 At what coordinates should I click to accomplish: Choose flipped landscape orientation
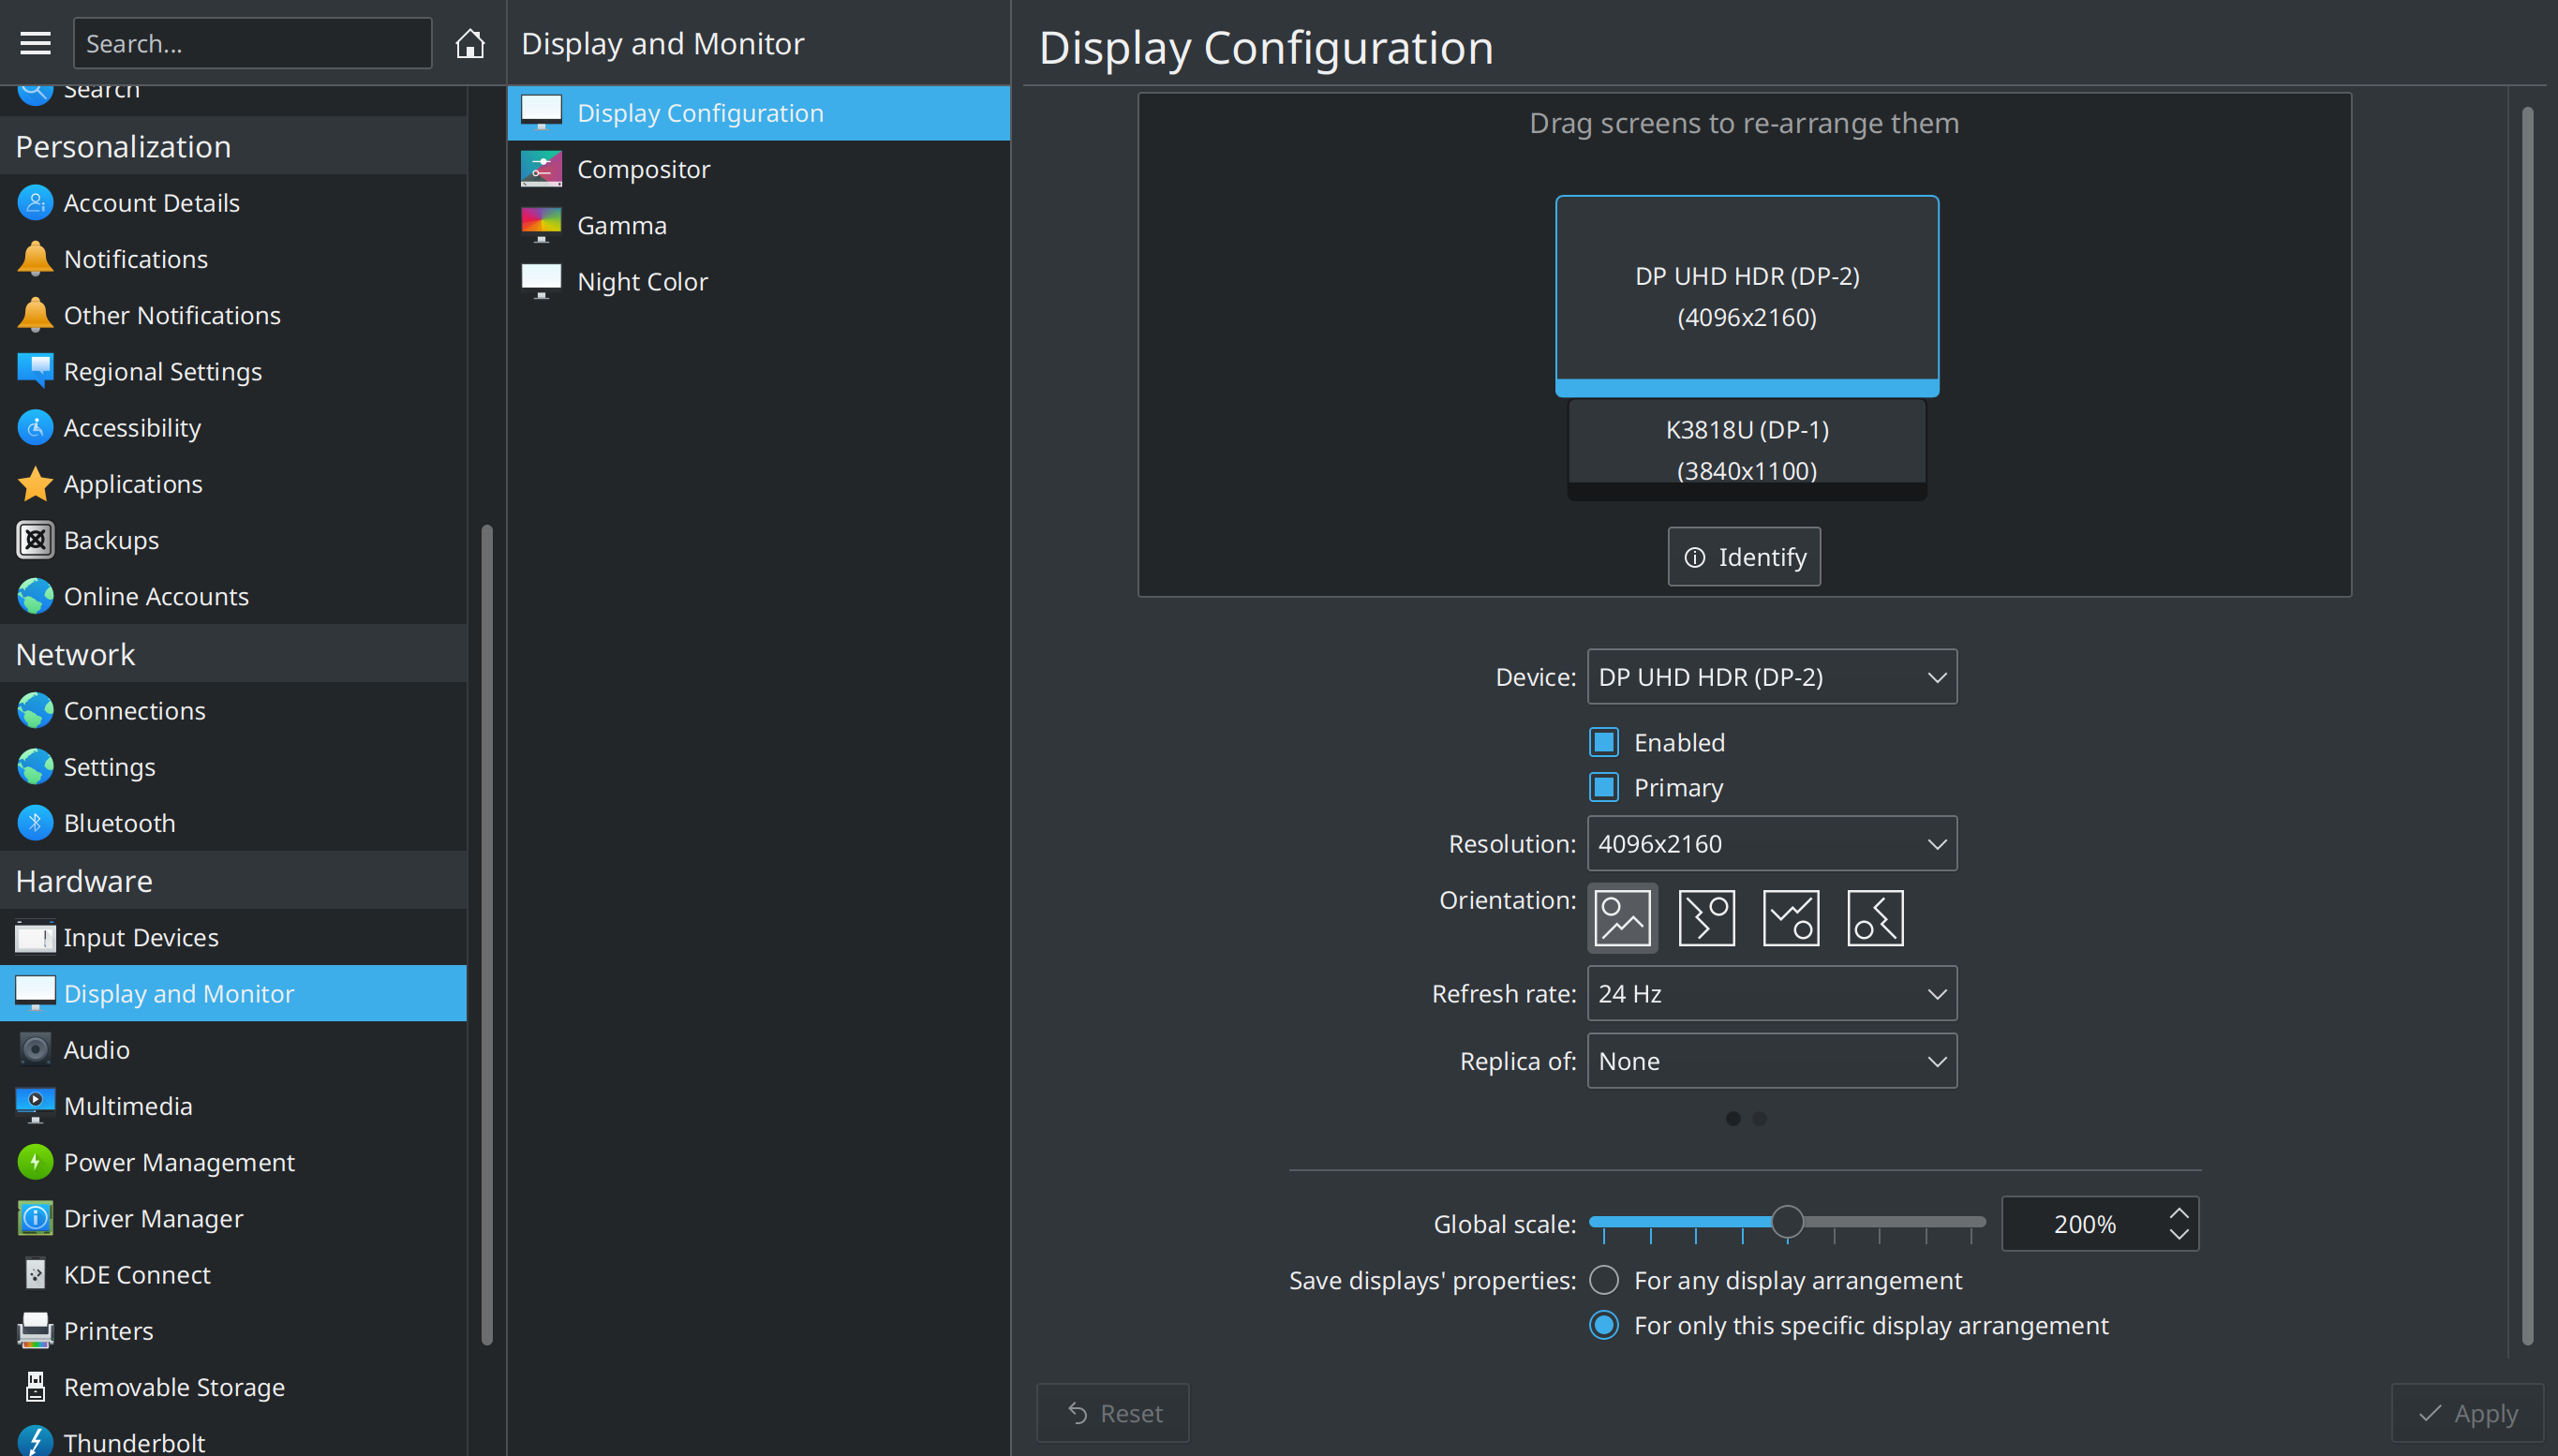[1789, 917]
